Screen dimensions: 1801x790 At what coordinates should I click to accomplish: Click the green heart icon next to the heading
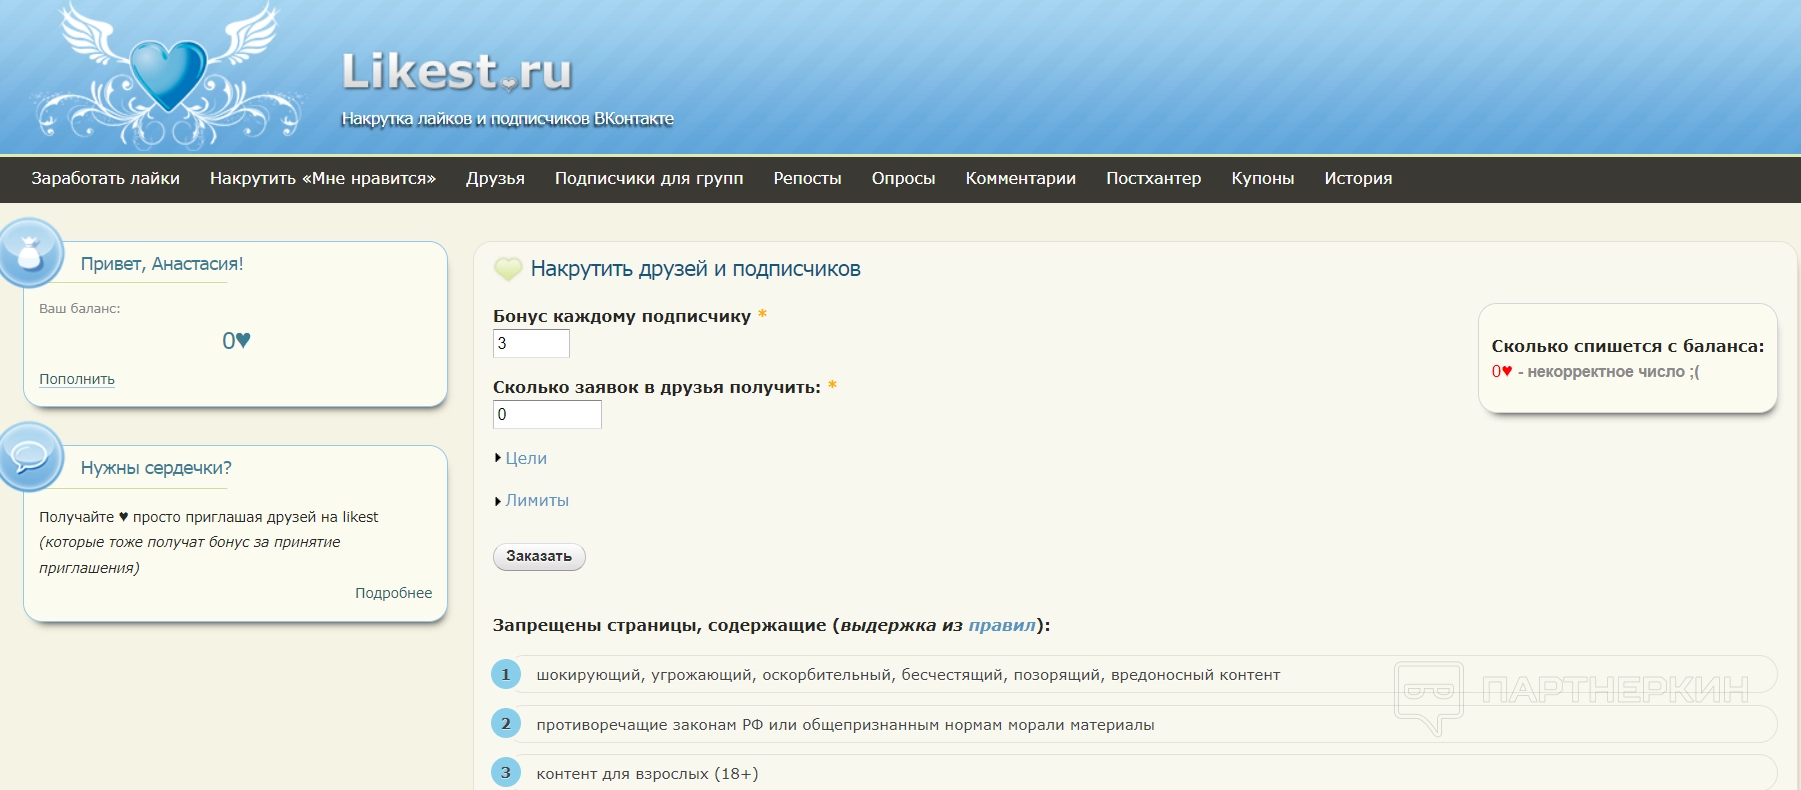508,268
